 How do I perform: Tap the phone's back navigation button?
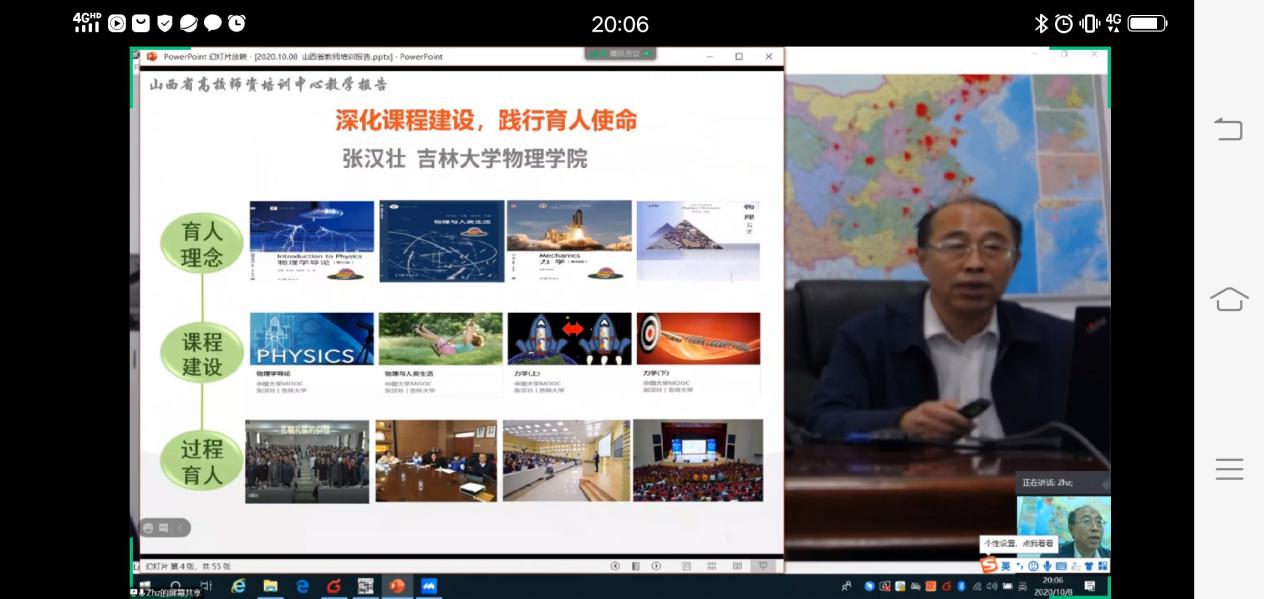pyautogui.click(x=1229, y=129)
